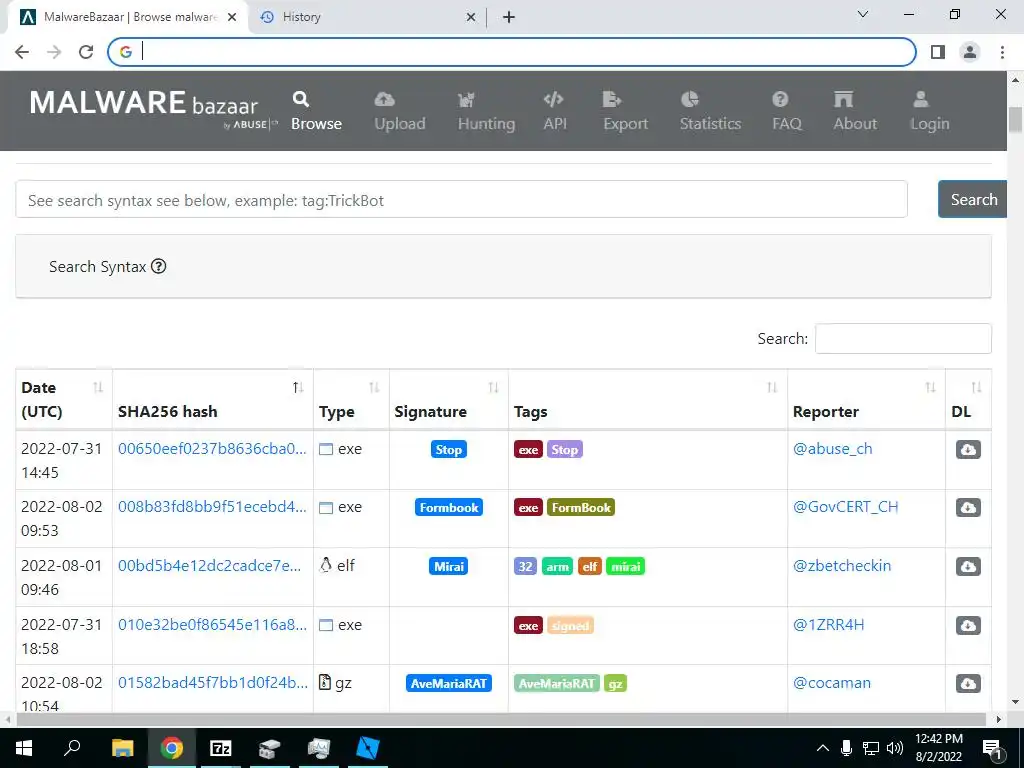Download sample from @GovCERT_CH row

coord(968,507)
